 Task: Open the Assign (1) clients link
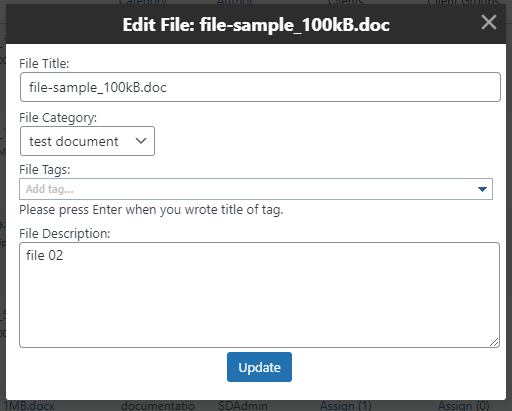point(346,406)
